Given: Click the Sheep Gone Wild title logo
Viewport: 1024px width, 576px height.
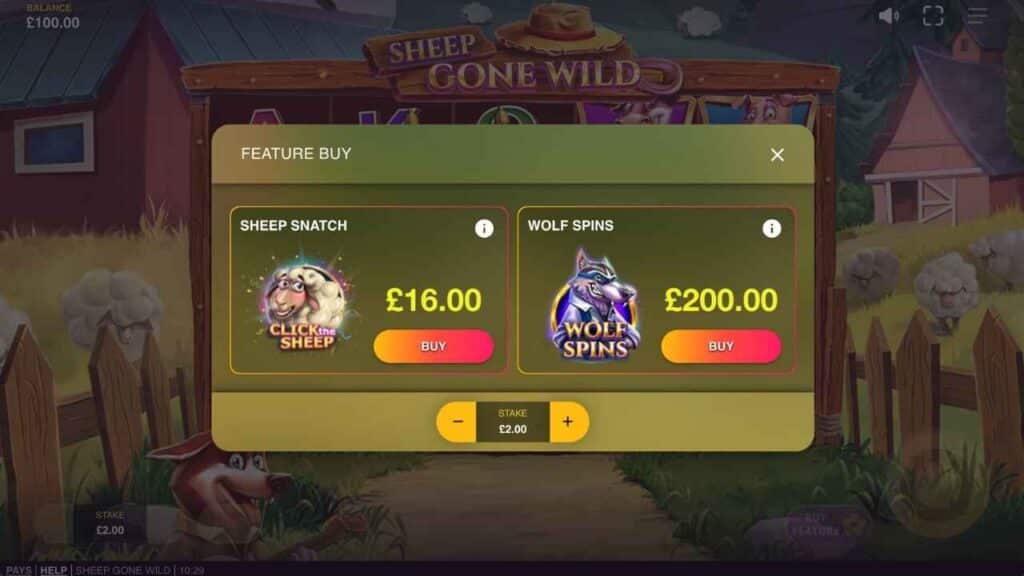Looking at the screenshot, I should tap(516, 56).
